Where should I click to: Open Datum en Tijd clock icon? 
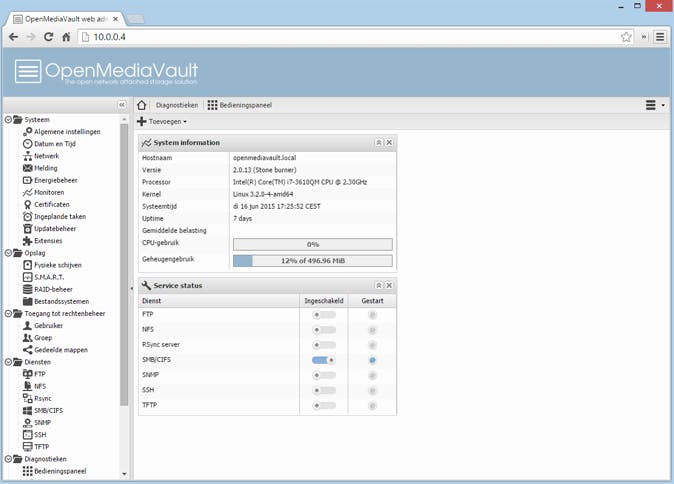pyautogui.click(x=28, y=144)
